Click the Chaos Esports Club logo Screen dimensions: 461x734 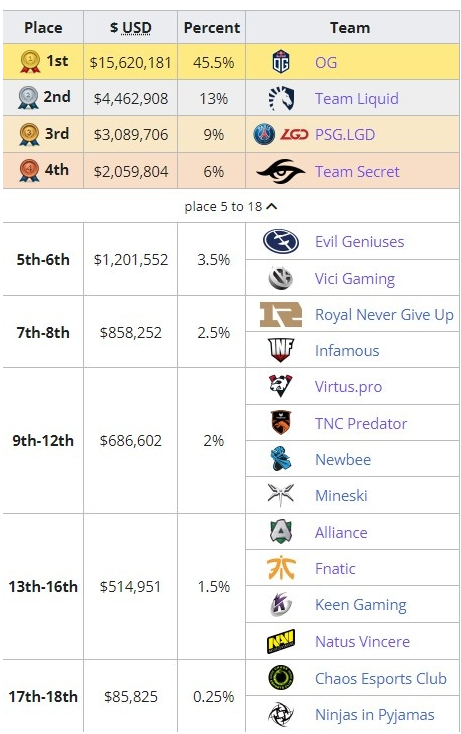(281, 678)
